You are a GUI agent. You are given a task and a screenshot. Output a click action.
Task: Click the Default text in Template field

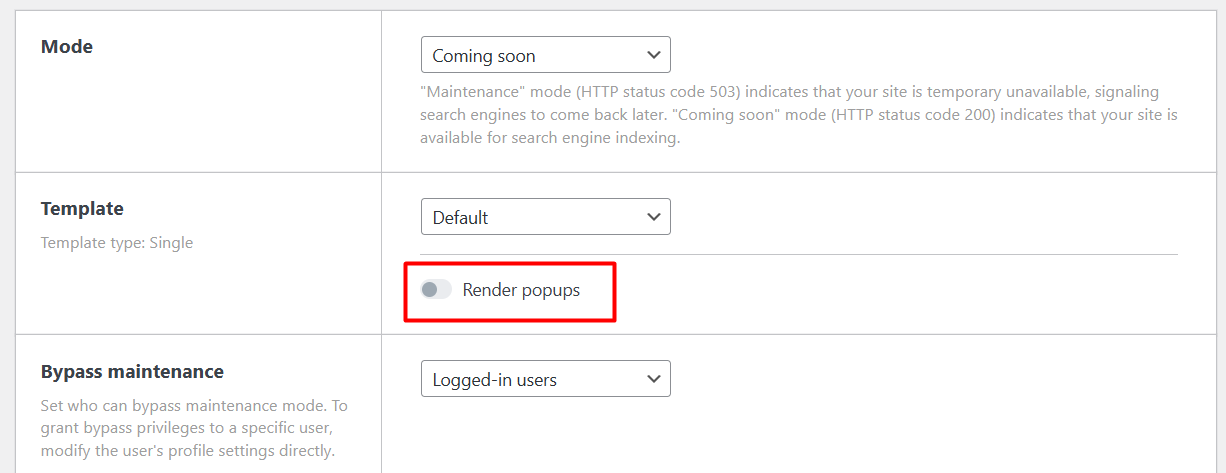coord(460,218)
